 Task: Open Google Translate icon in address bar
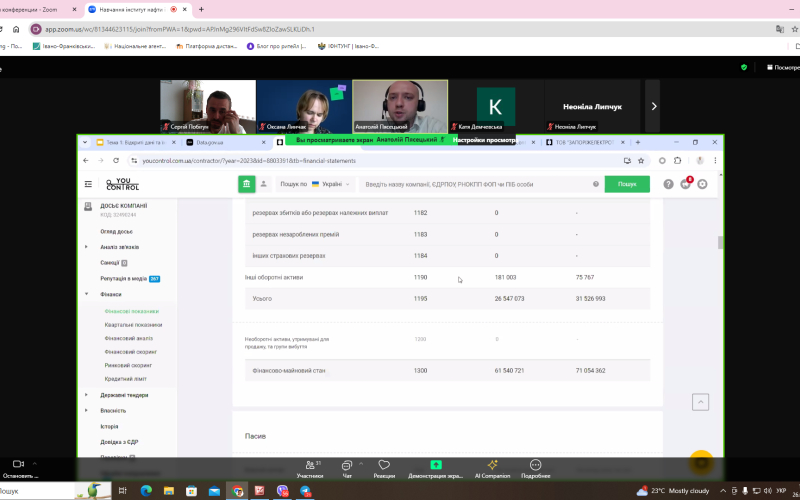point(780,29)
